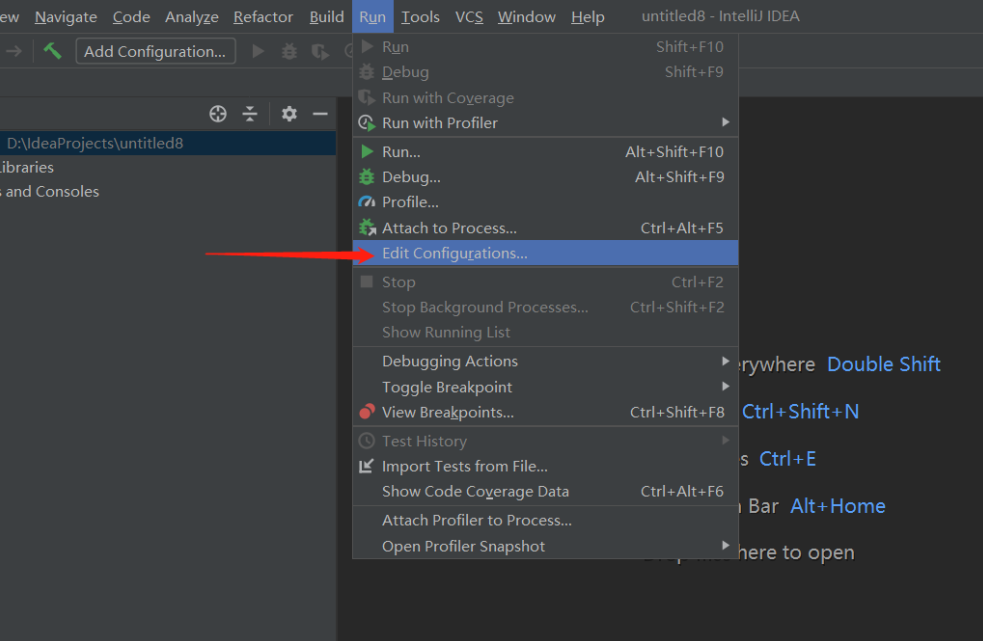Click the clock icon beside Test History
Image resolution: width=983 pixels, height=641 pixels.
pyautogui.click(x=367, y=441)
